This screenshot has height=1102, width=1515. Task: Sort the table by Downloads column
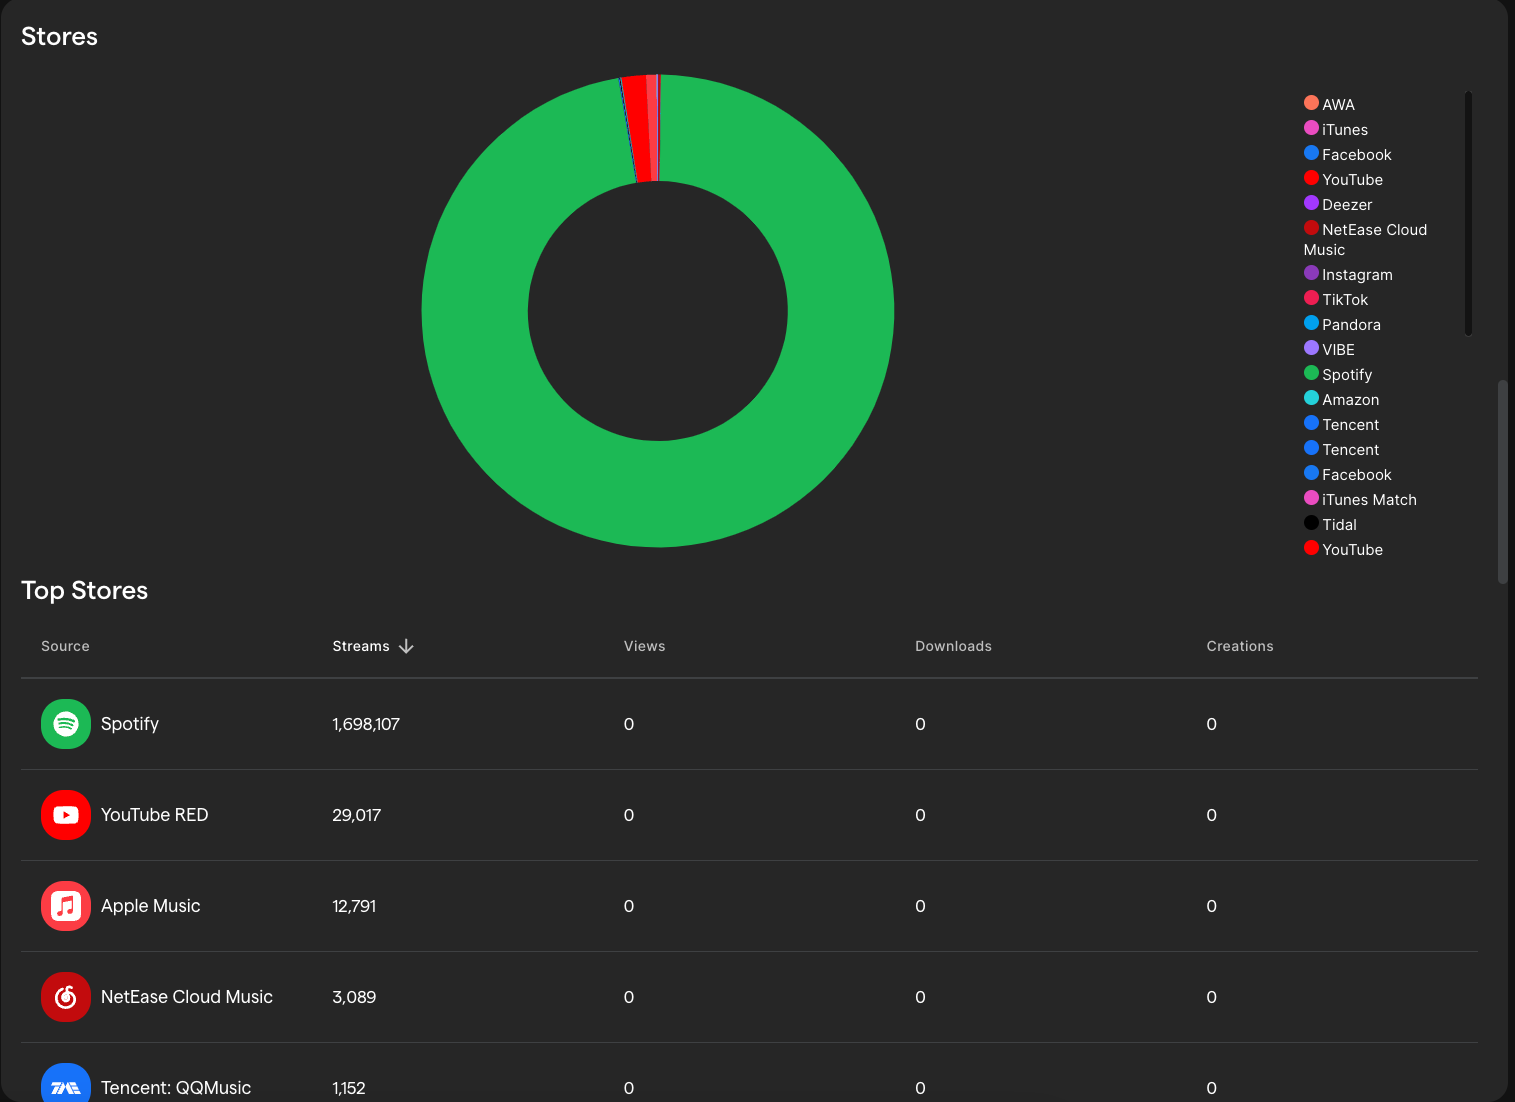coord(953,646)
